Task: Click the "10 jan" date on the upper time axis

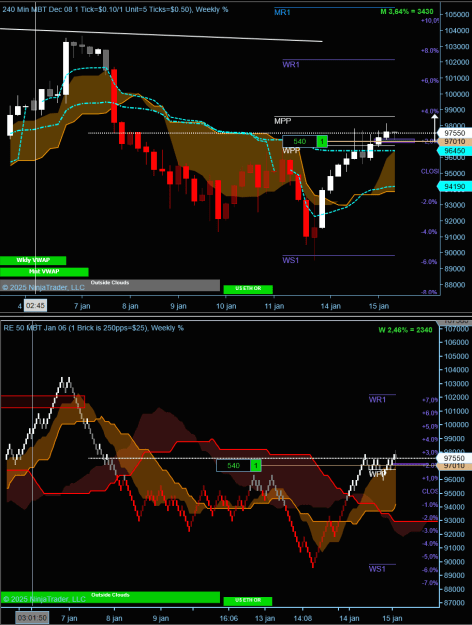Action: coord(226,306)
